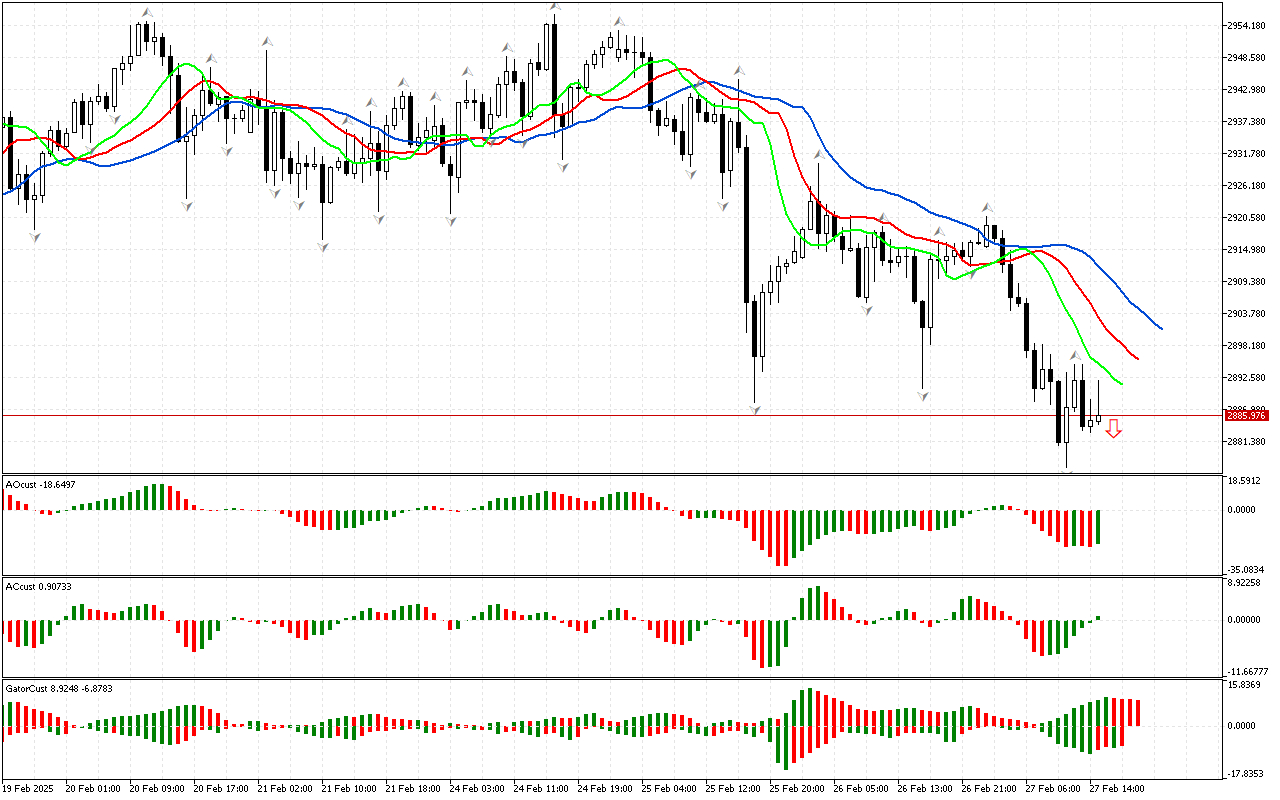The image size is (1280, 800).
Task: Click the 21 Feb 10:00 time label
Action: 349,788
